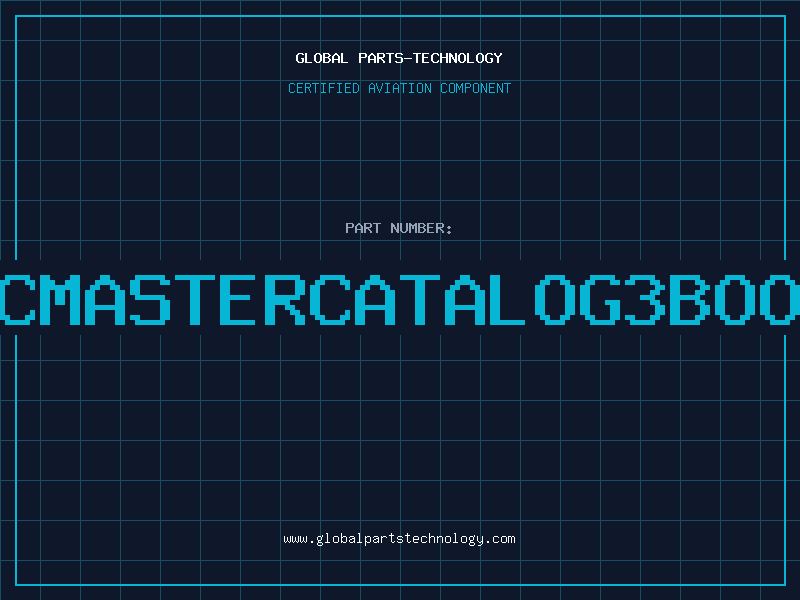Image resolution: width=800 pixels, height=600 pixels.
Task: Click the CERTIFIED AVIATION COMPONENT subtitle
Action: (399, 88)
